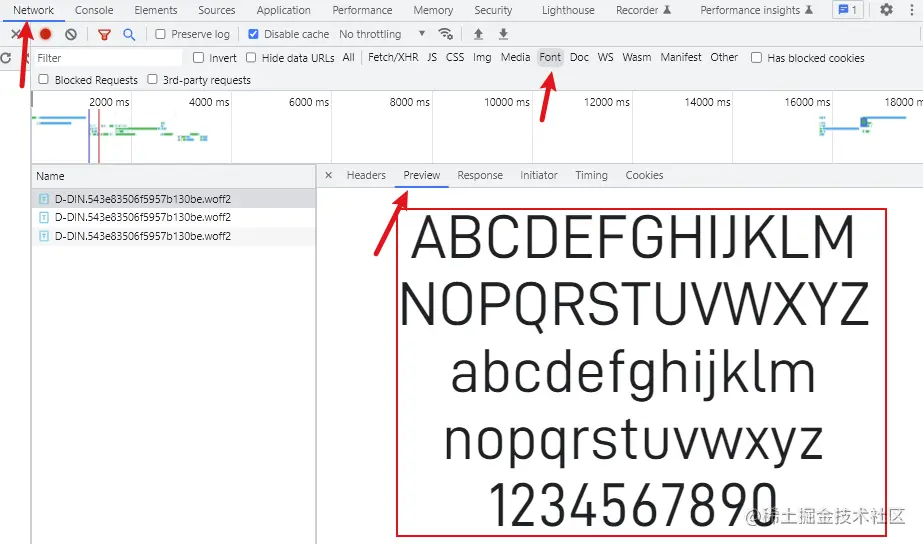Open network conditions wifi icon

446,34
